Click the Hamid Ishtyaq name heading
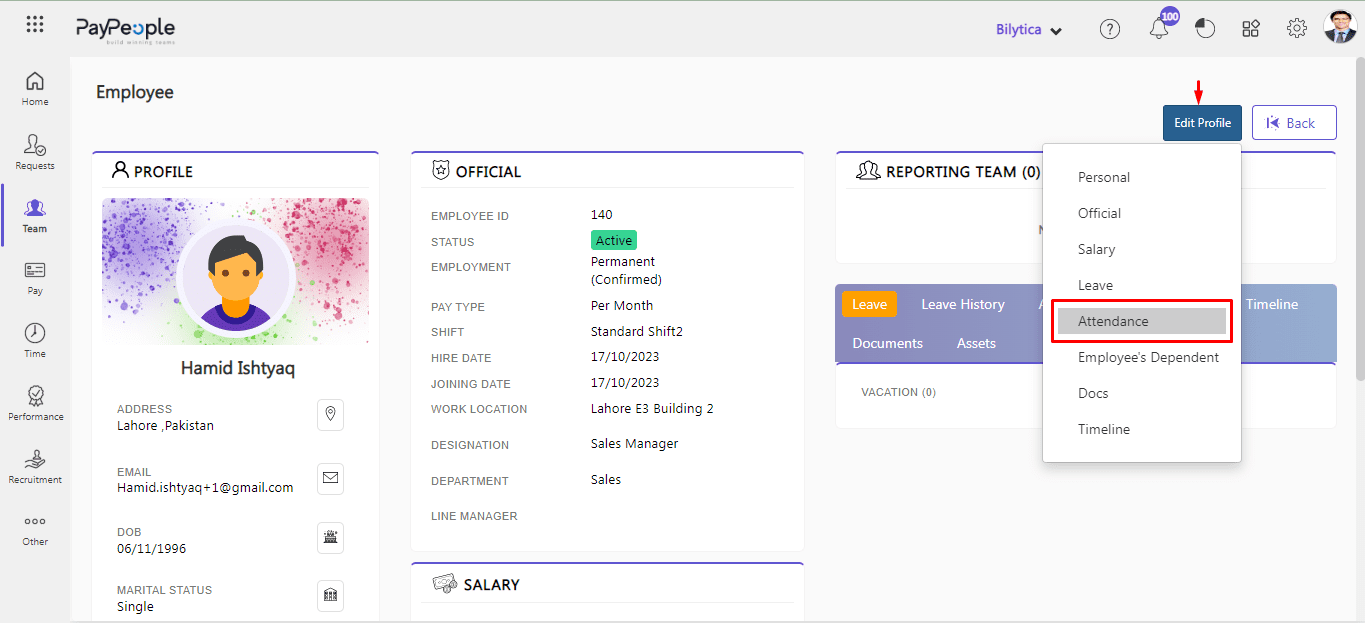 click(238, 368)
